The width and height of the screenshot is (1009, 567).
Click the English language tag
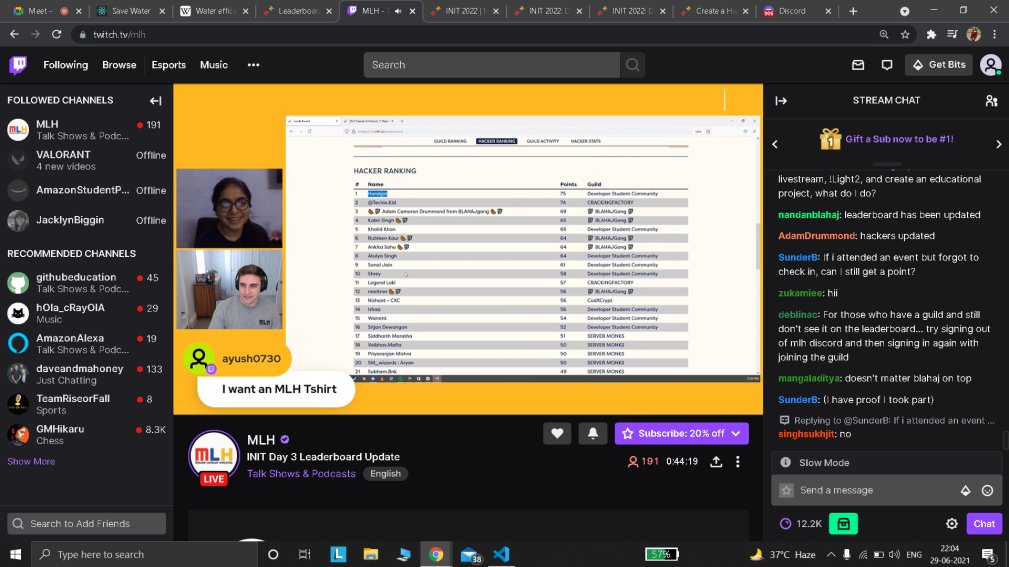[x=385, y=474]
